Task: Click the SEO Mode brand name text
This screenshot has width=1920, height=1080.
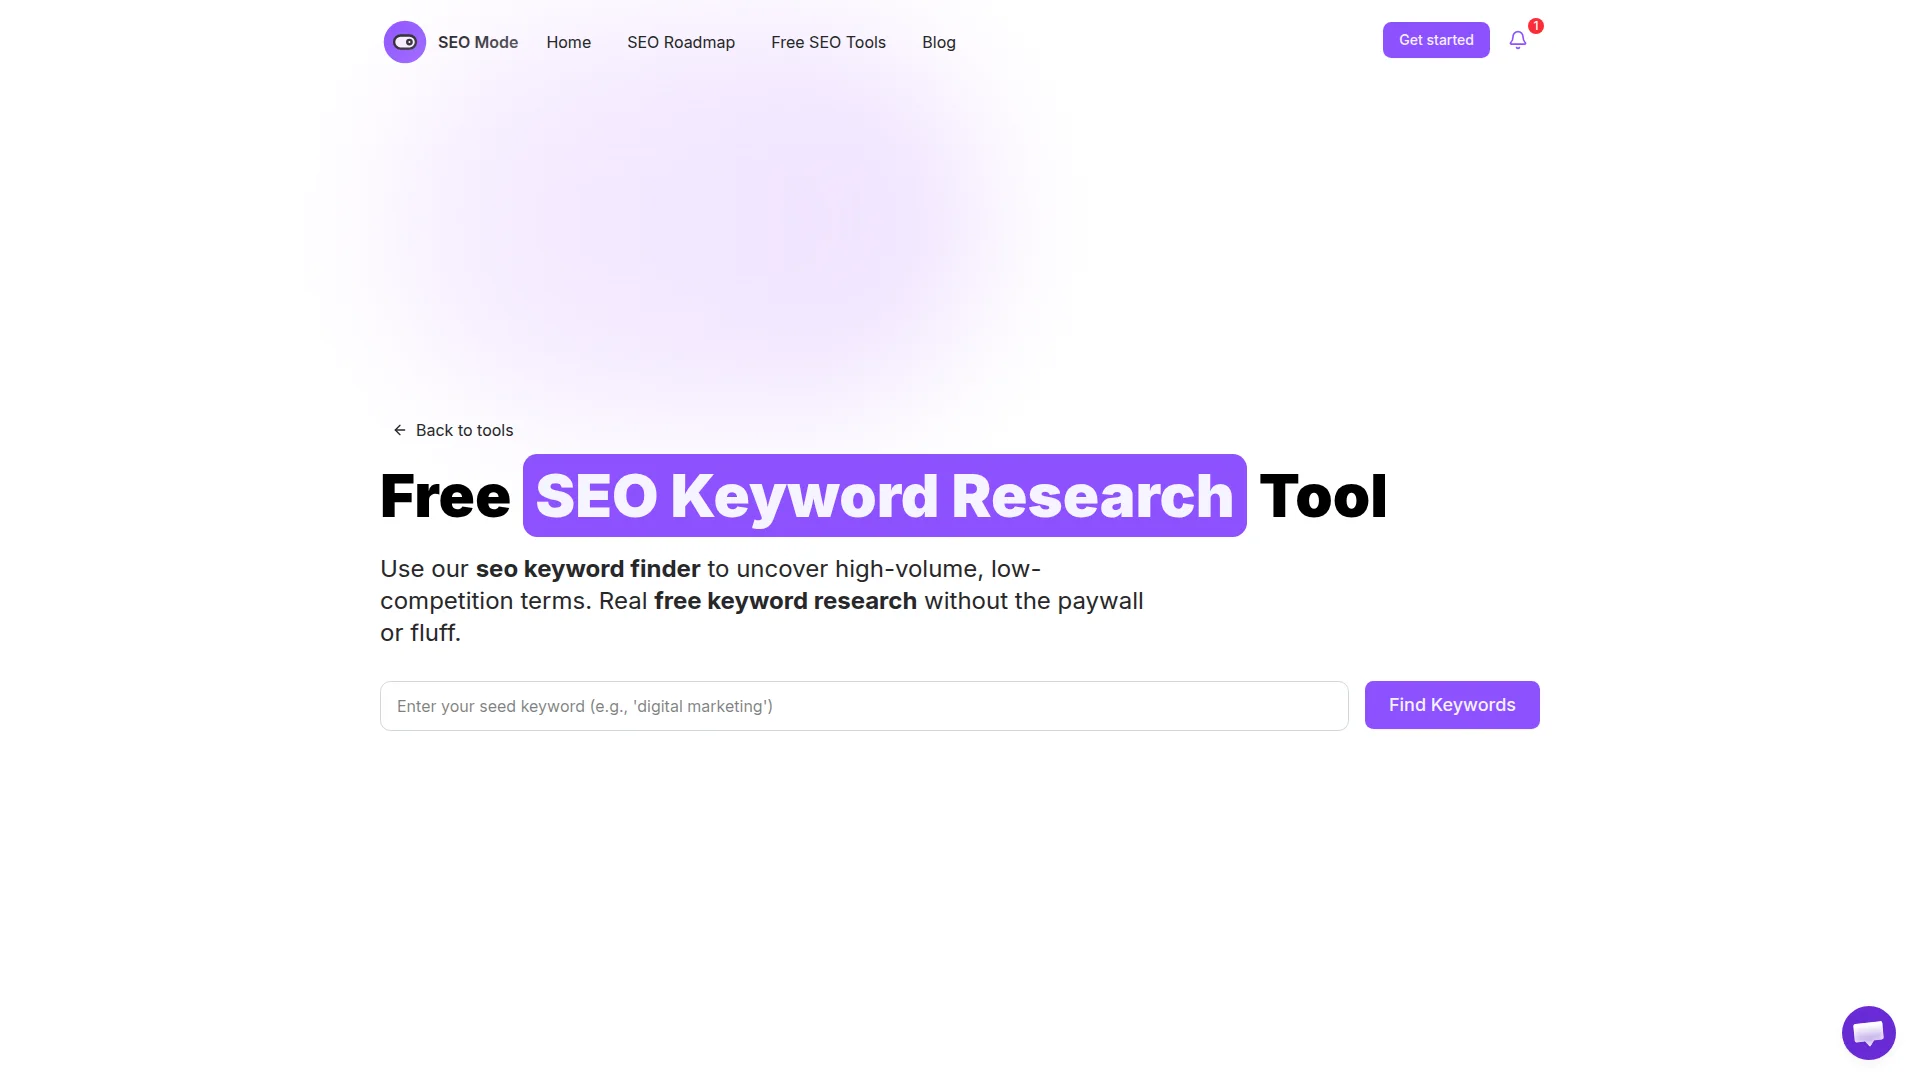Action: pyautogui.click(x=479, y=42)
